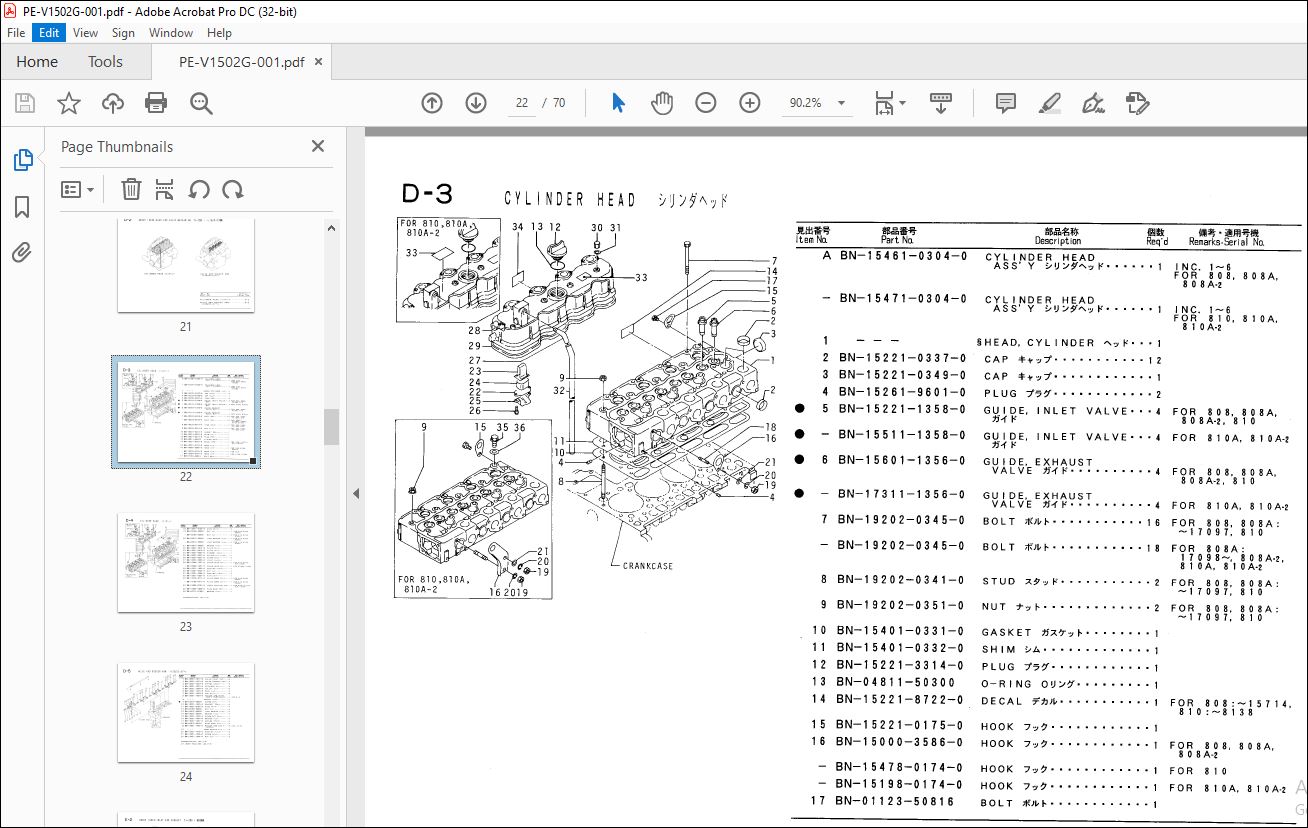Click the page break insert icon in thumbnails panel
This screenshot has width=1308, height=828.
(165, 189)
